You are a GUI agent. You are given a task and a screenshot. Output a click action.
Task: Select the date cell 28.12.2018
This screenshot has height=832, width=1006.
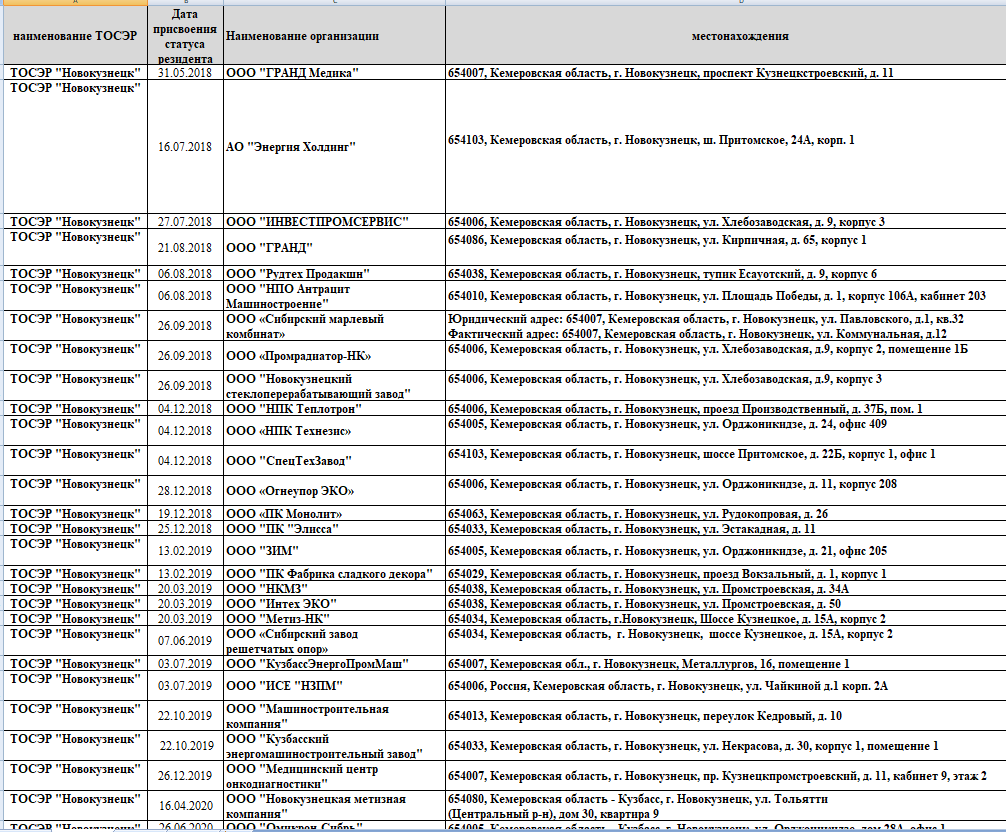185,491
